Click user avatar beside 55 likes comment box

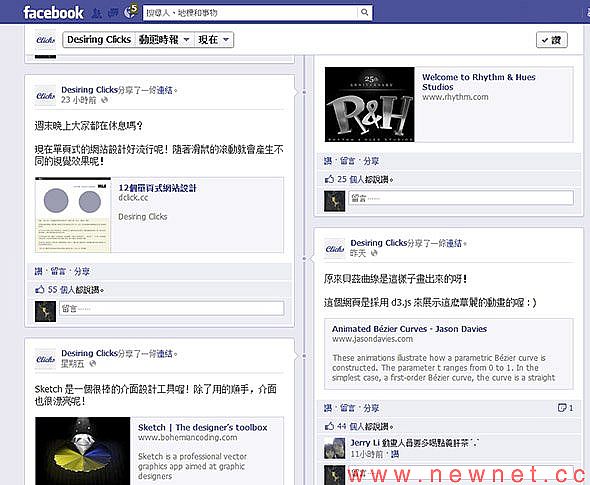click(46, 312)
